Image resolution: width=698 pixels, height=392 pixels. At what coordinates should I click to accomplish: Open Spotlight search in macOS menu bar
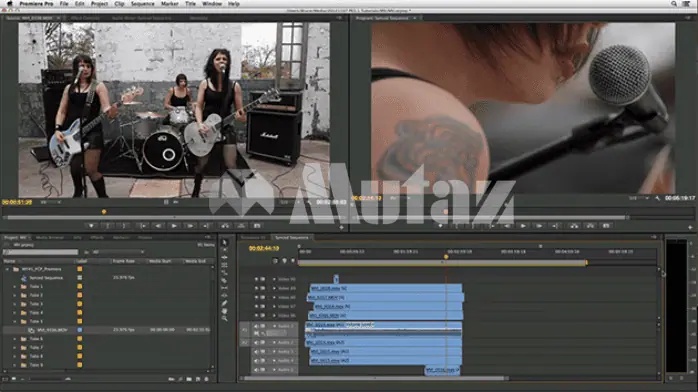[x=674, y=4]
